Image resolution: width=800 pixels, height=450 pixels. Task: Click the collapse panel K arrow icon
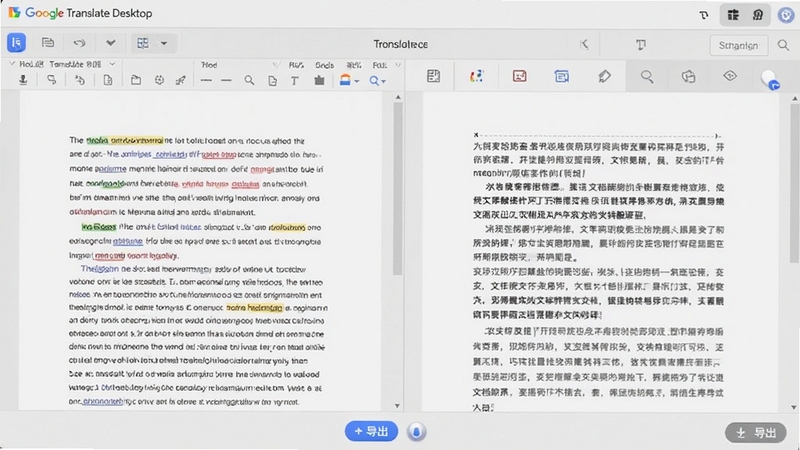tap(584, 45)
